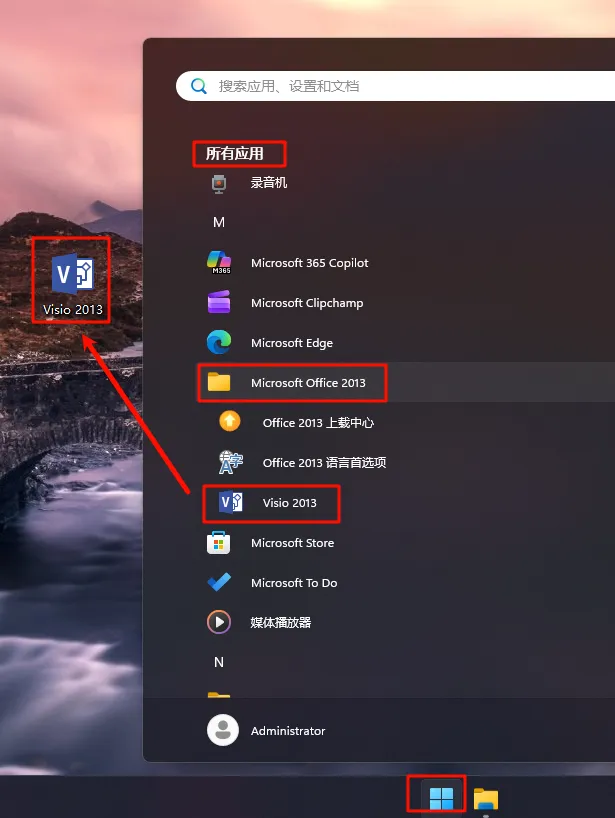Select the 媒体播放器 label
The width and height of the screenshot is (615, 818).
click(x=281, y=622)
